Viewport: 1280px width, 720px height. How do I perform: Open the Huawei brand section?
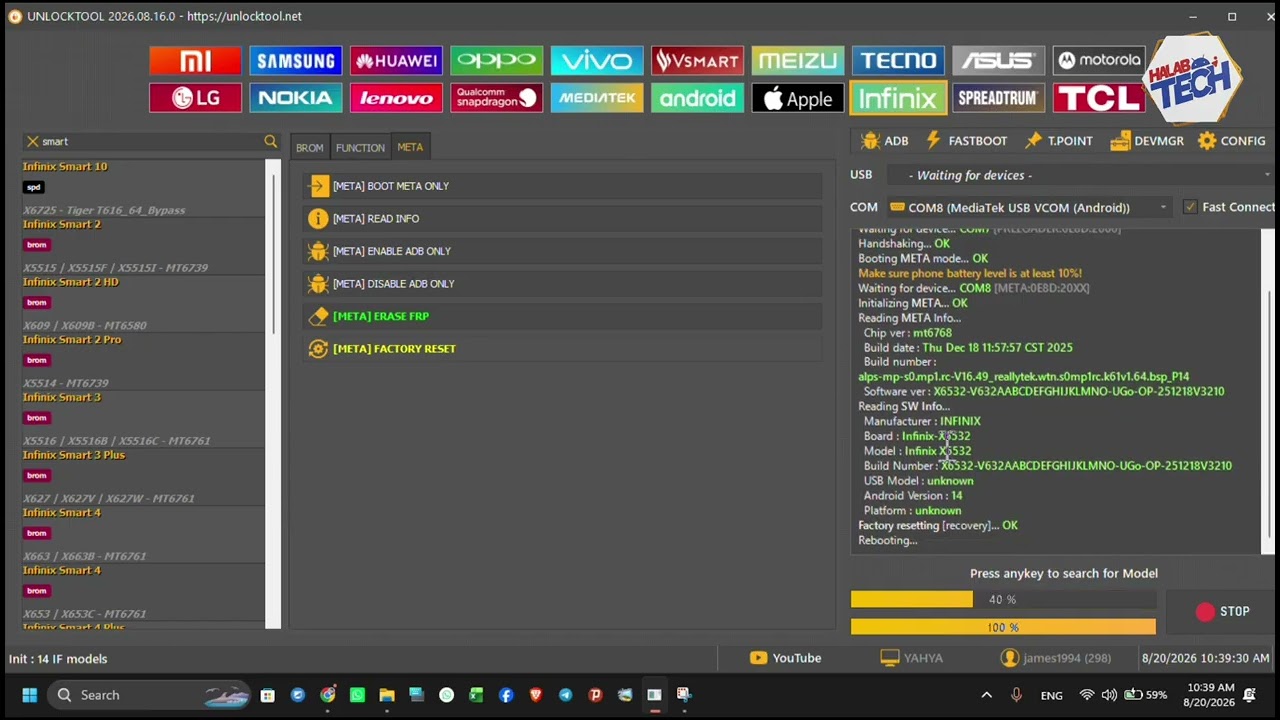(396, 61)
